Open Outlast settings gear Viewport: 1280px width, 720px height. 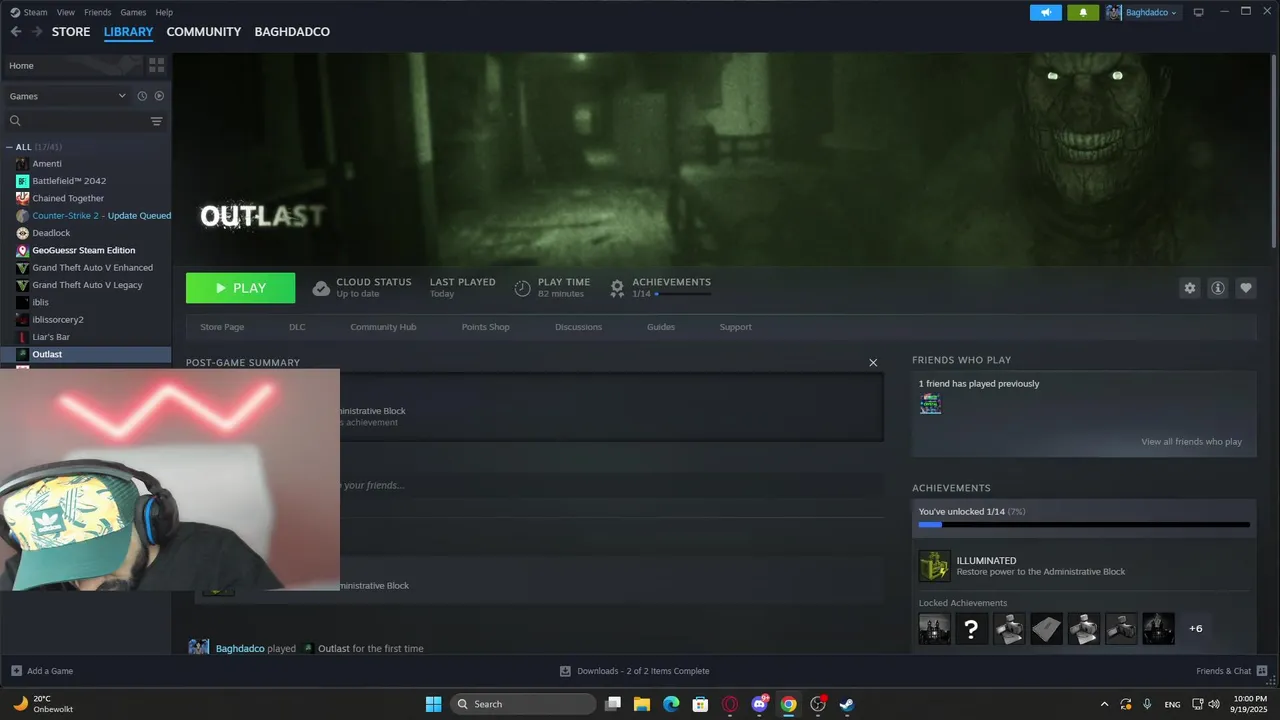pos(1190,288)
